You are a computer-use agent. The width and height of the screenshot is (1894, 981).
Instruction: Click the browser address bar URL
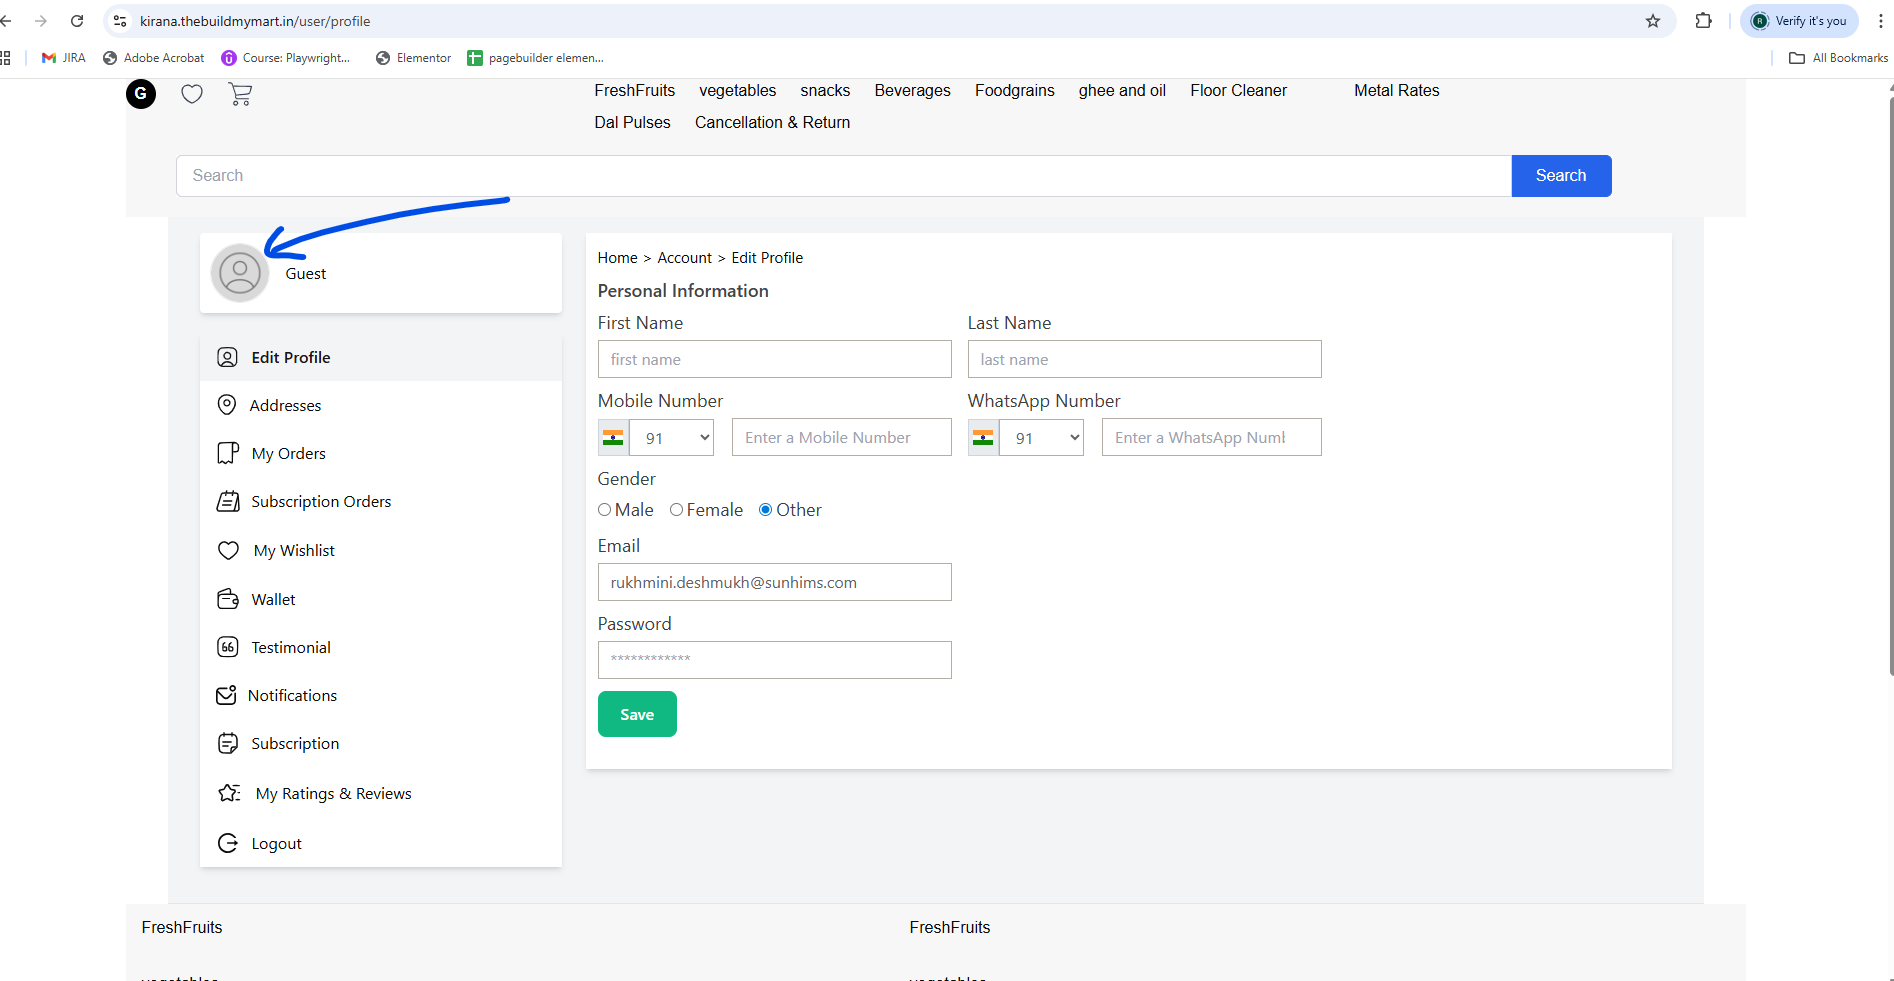[255, 21]
